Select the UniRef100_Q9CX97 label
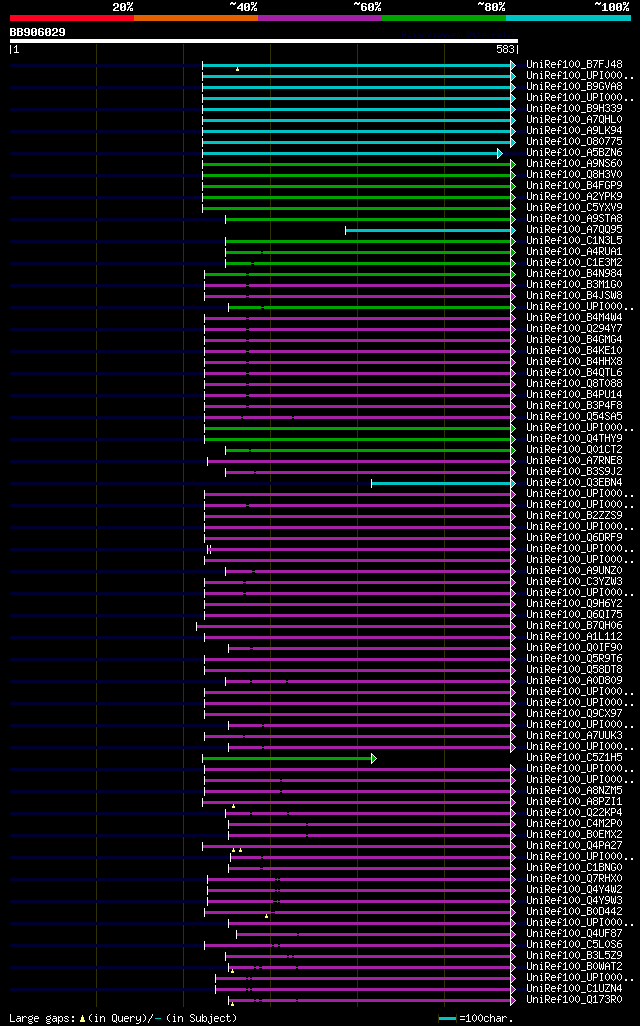Viewport: 640px width, 1026px height. [575, 713]
